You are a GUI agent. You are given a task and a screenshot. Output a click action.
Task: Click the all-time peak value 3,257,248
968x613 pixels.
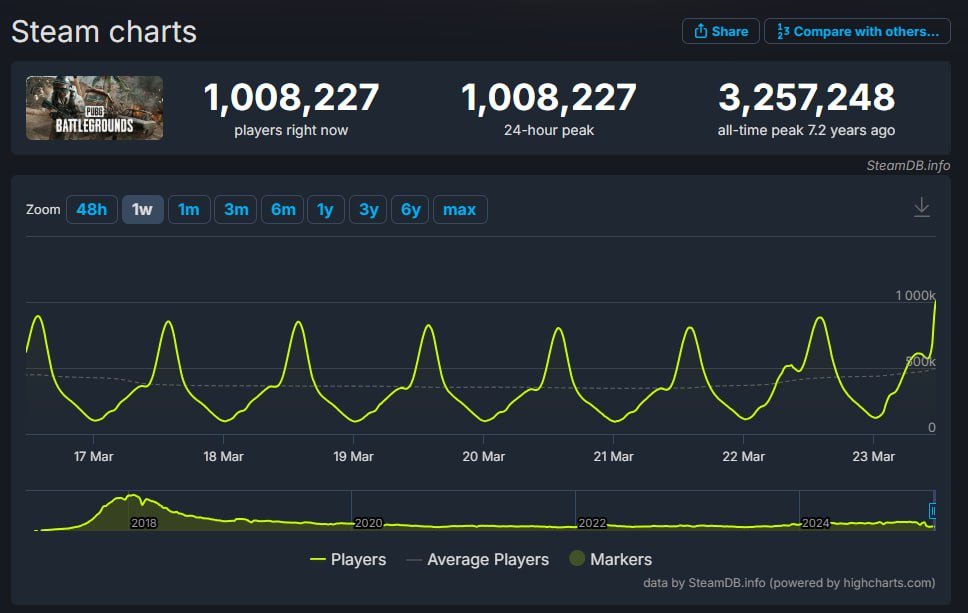(x=806, y=98)
